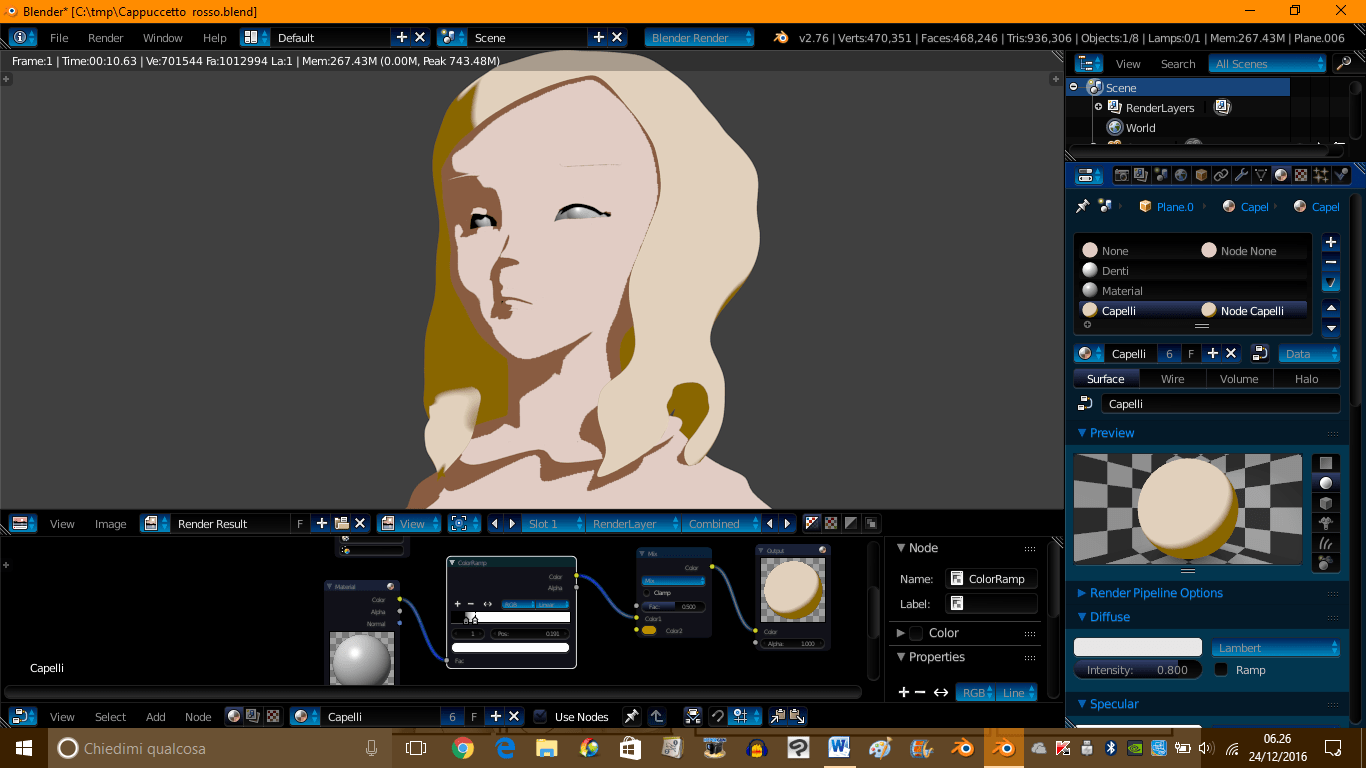1366x768 pixels.
Task: Go to parent node tree
Action: 657,716
